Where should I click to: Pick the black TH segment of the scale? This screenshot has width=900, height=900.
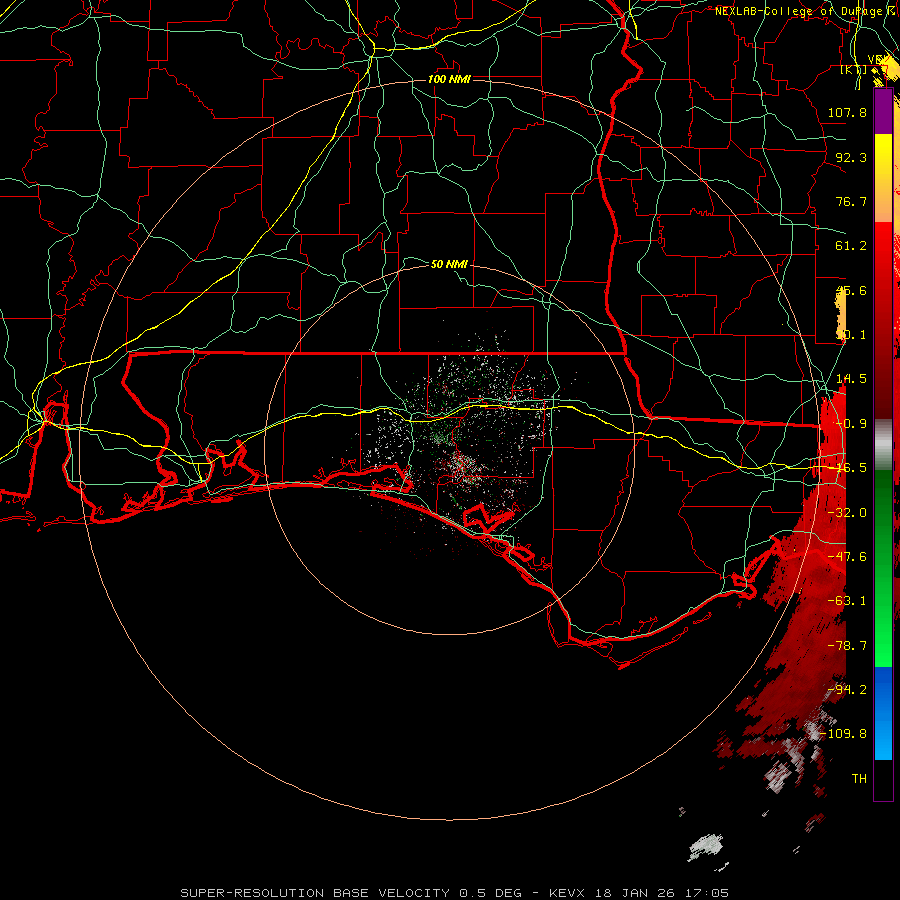883,780
